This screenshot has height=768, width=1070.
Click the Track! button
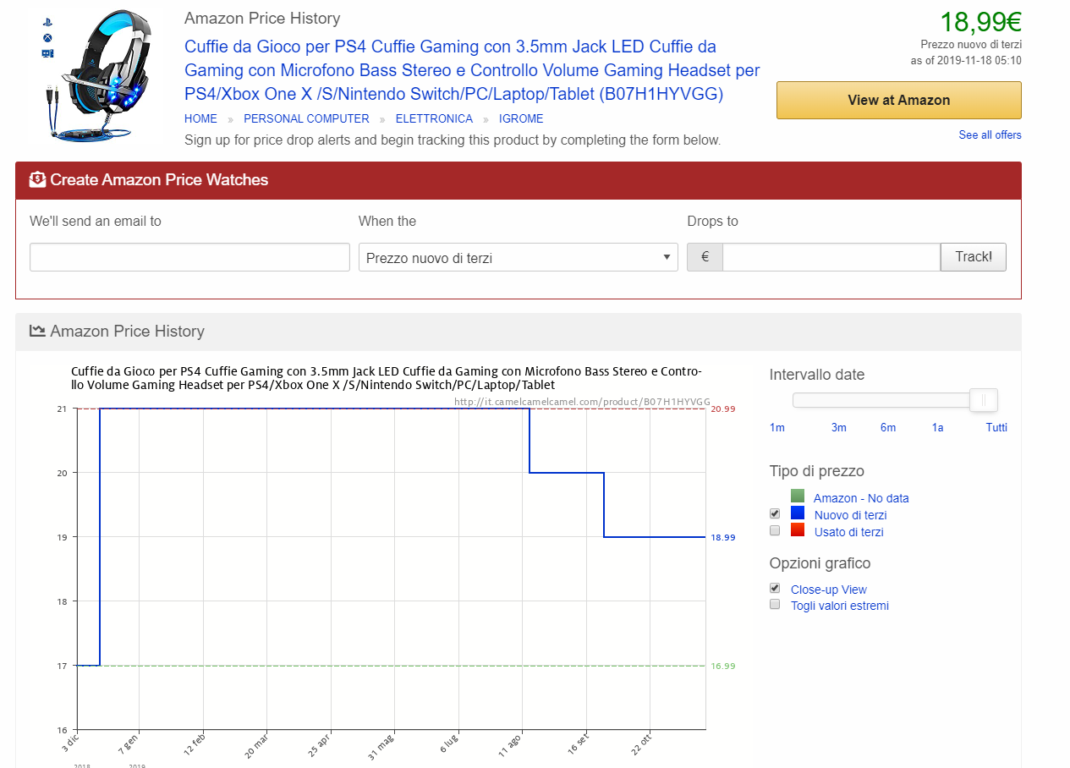(973, 257)
